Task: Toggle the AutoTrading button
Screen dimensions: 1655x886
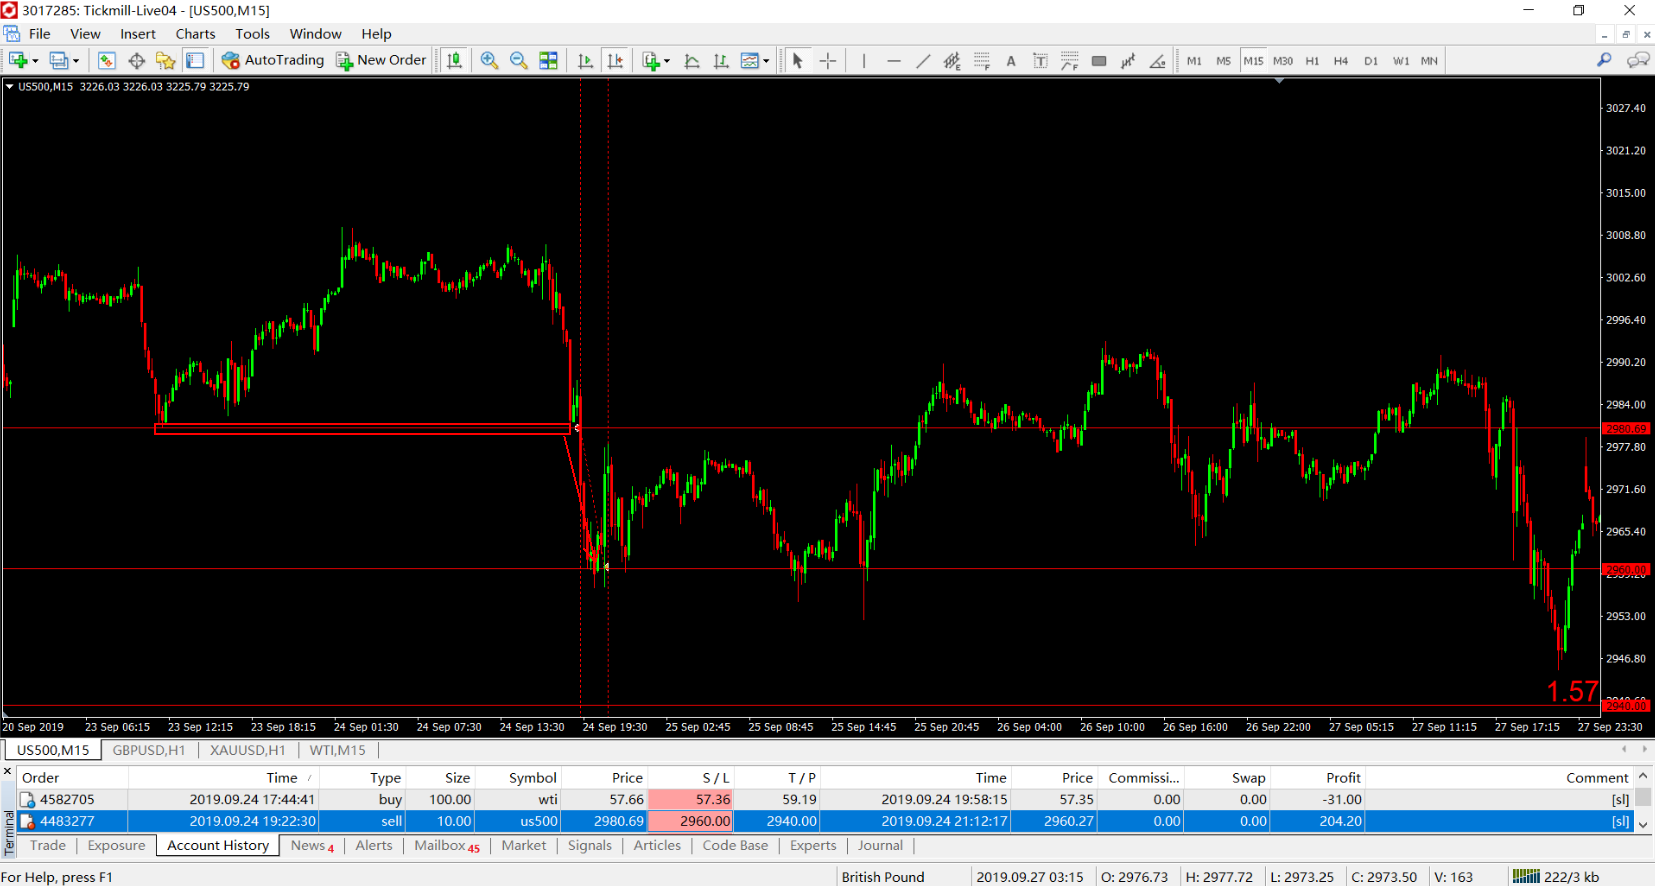Action: 273,60
